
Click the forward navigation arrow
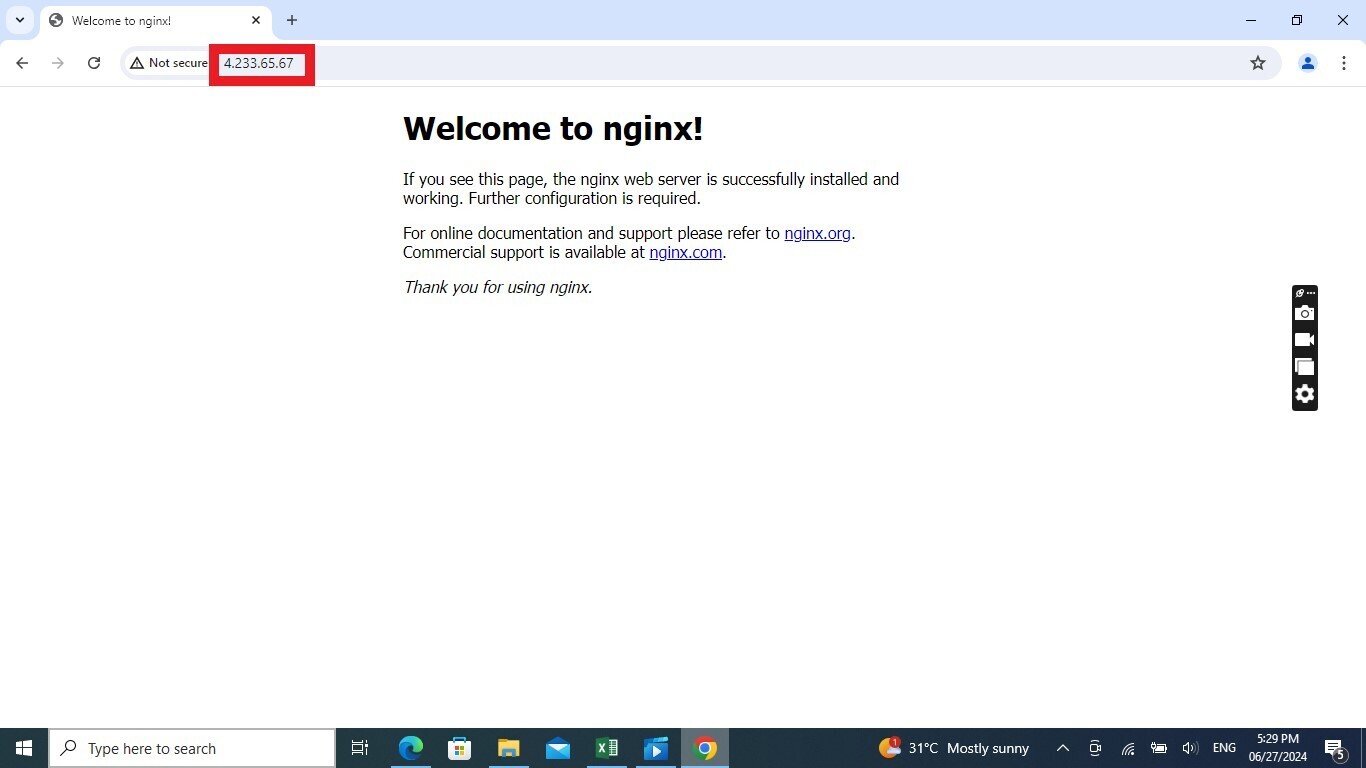(58, 63)
